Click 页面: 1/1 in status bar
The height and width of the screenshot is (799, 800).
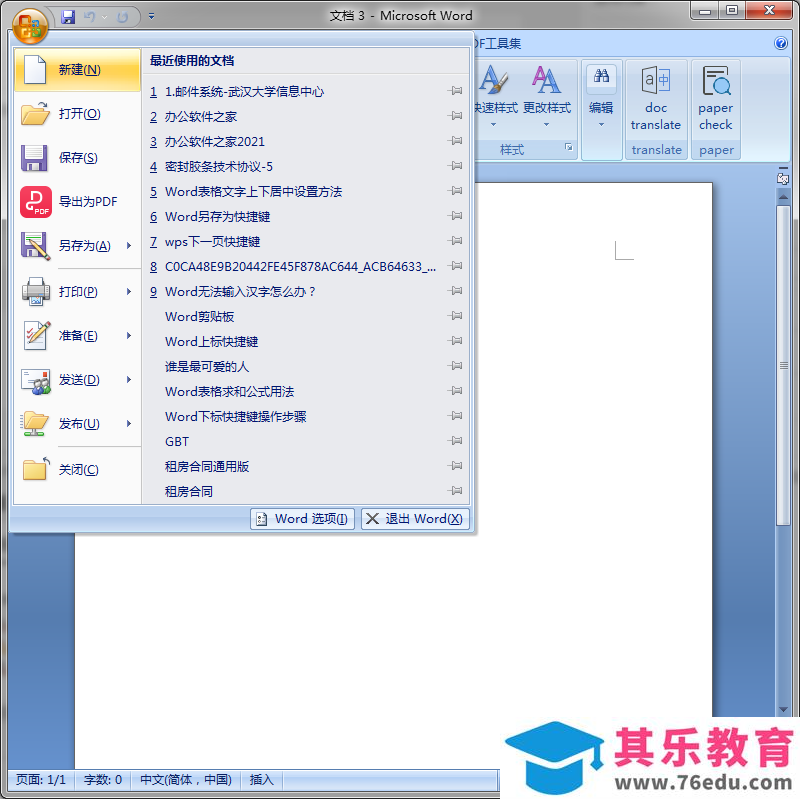41,780
